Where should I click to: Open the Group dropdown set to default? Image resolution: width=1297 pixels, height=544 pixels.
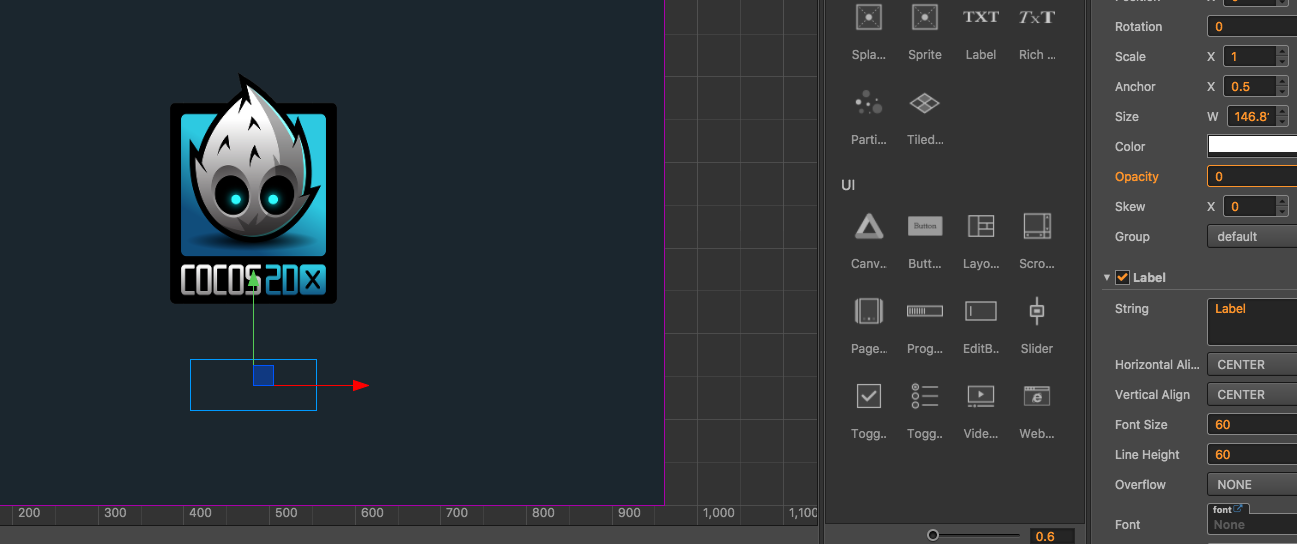coord(1252,237)
